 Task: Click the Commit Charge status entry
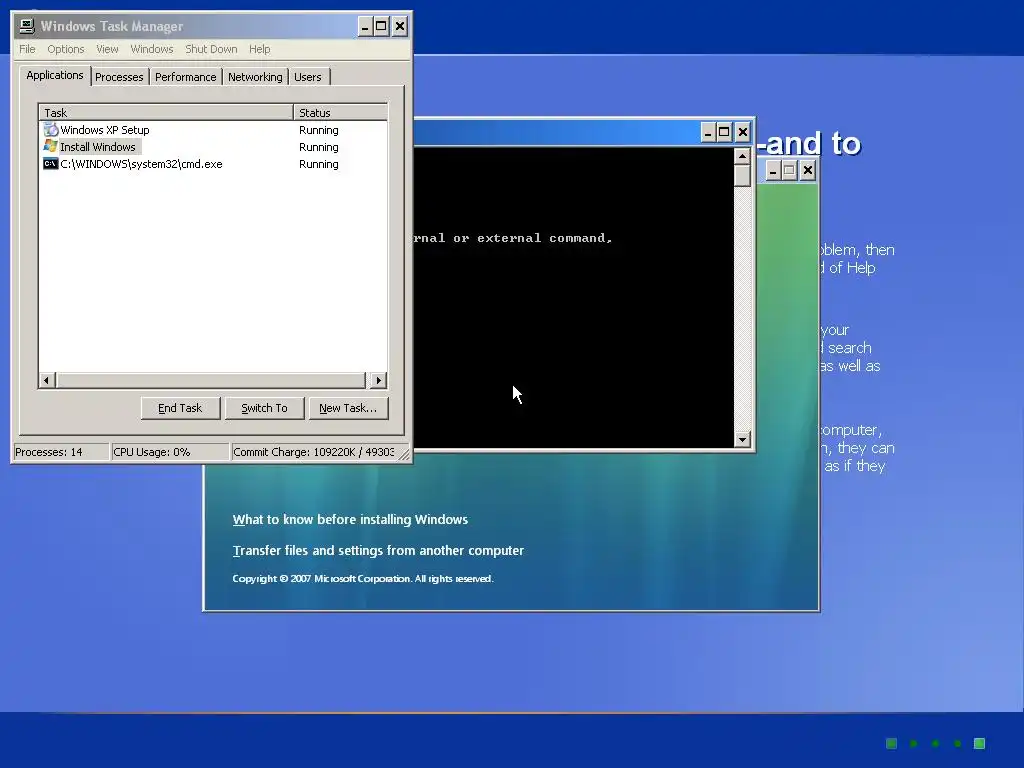coord(313,452)
